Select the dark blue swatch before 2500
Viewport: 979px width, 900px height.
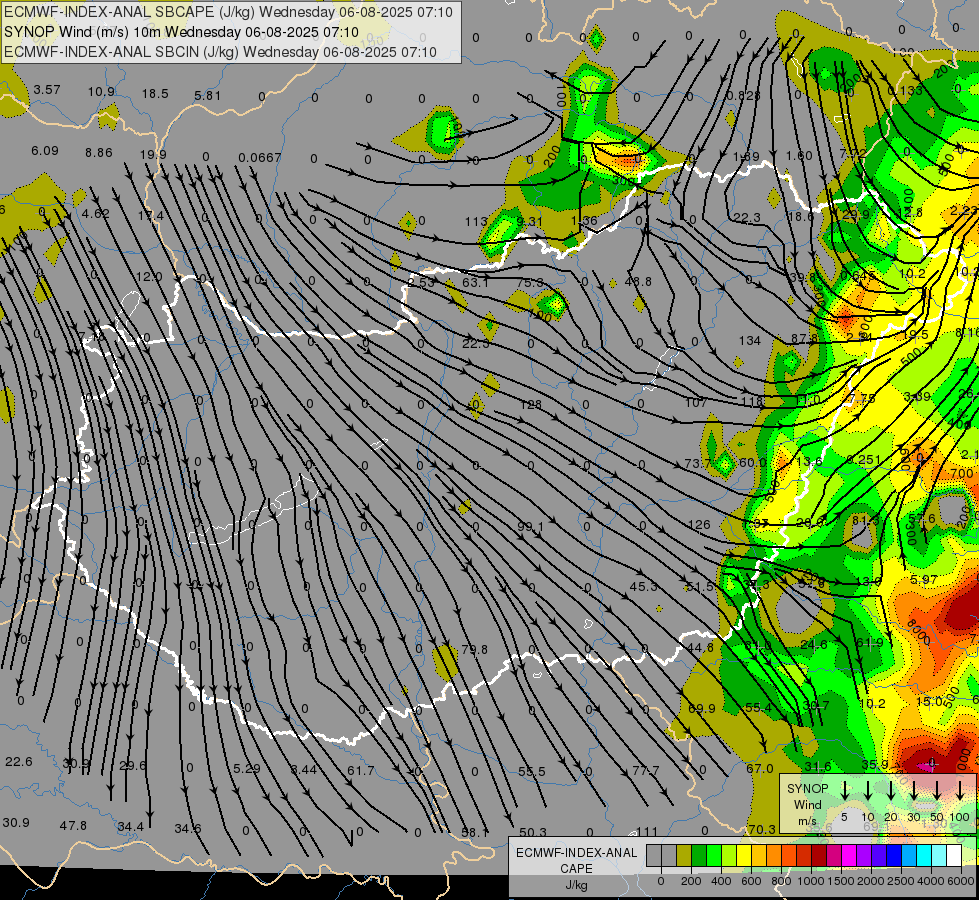pyautogui.click(x=893, y=856)
